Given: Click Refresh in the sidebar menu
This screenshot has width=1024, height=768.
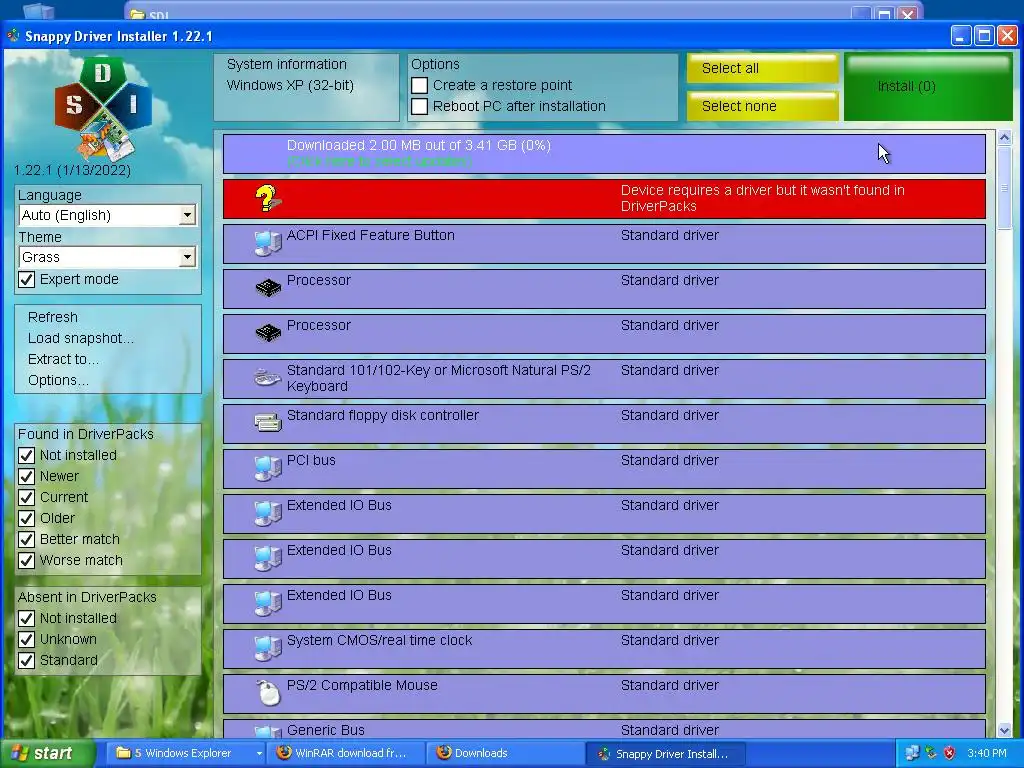Looking at the screenshot, I should click(x=53, y=317).
